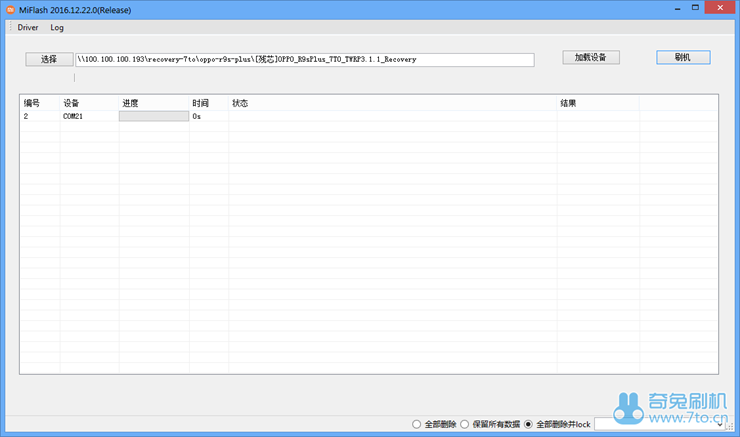Click the 结果 column header
The height and width of the screenshot is (437, 740).
point(598,103)
